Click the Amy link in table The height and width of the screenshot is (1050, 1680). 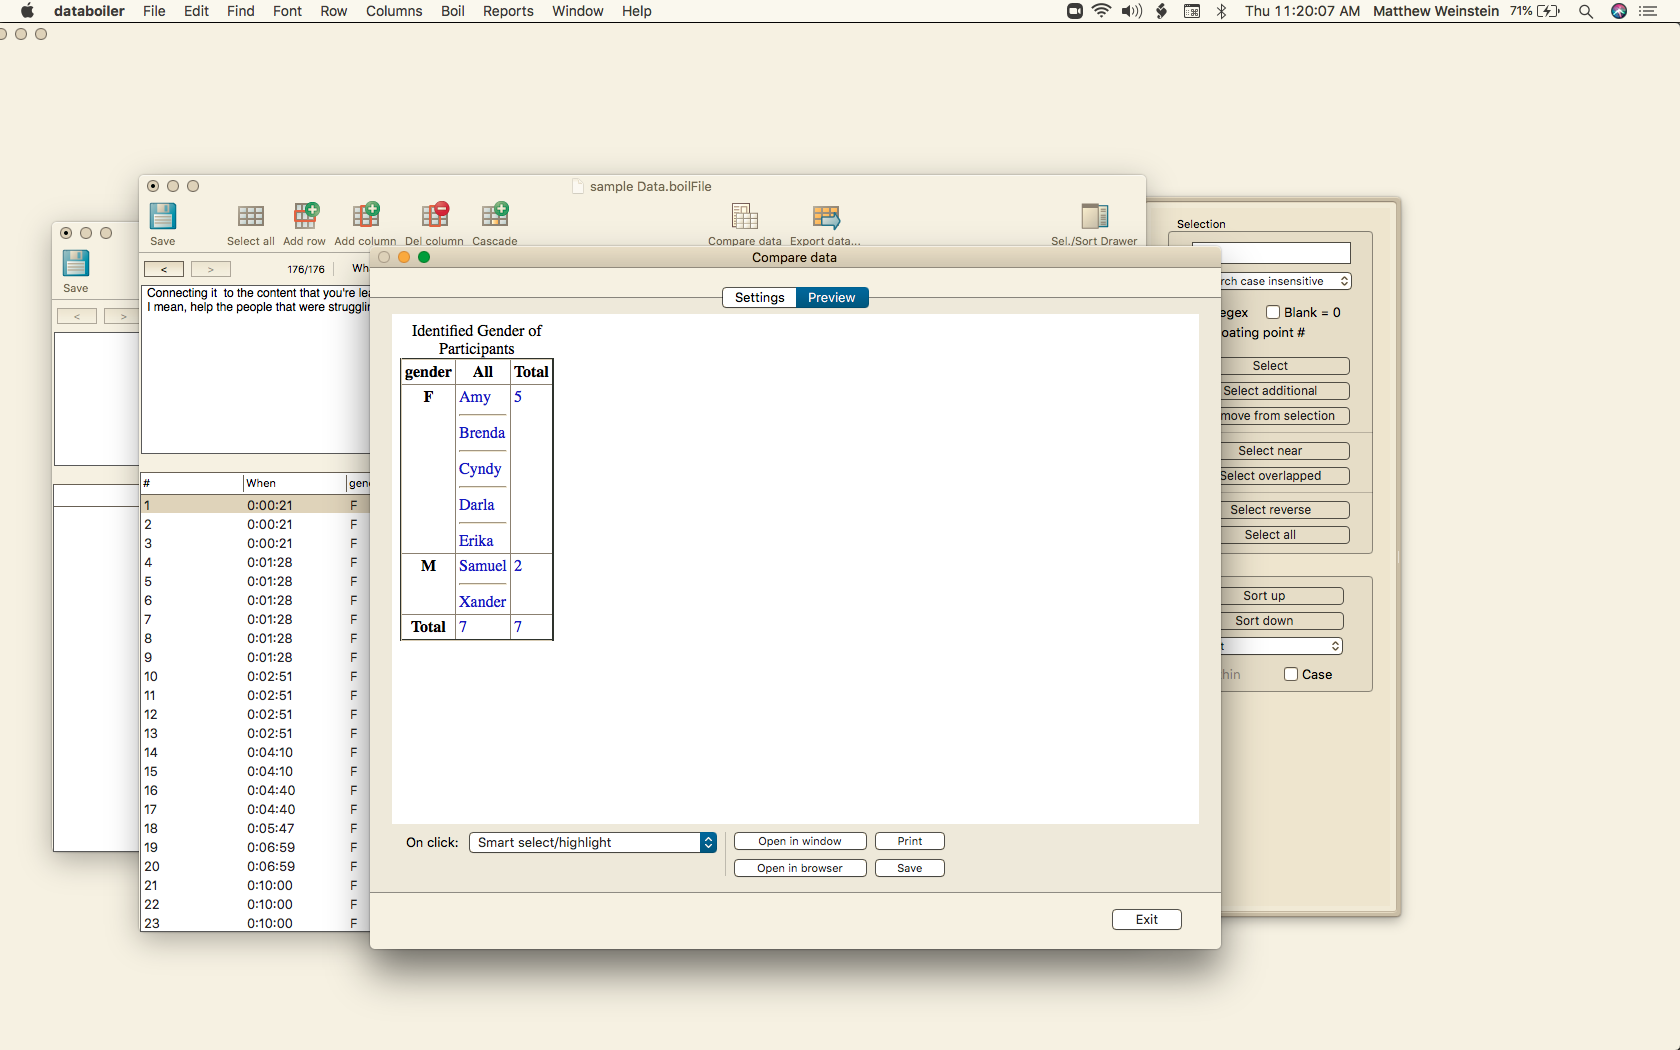pyautogui.click(x=475, y=397)
